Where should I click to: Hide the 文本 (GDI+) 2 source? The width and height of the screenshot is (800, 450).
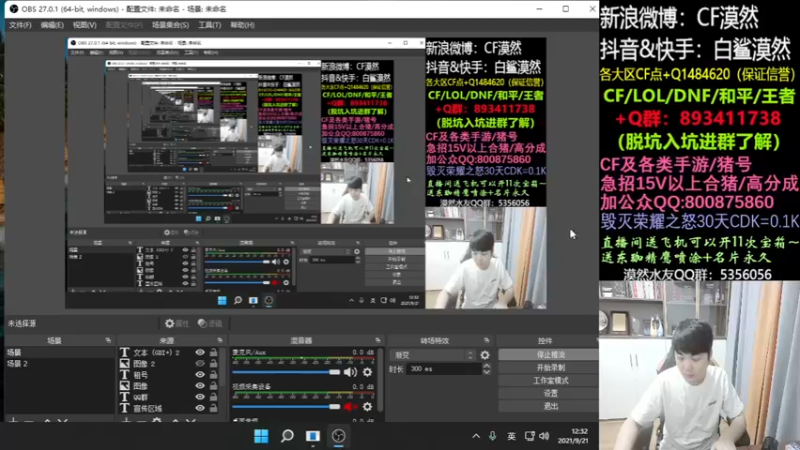200,353
